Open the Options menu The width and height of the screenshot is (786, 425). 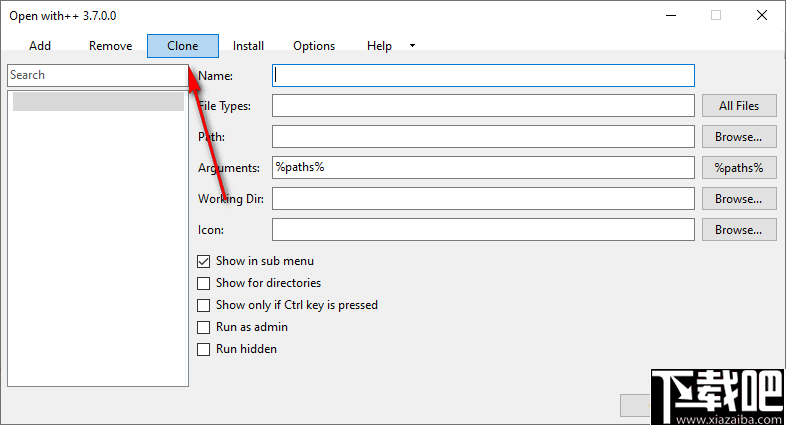click(x=314, y=46)
